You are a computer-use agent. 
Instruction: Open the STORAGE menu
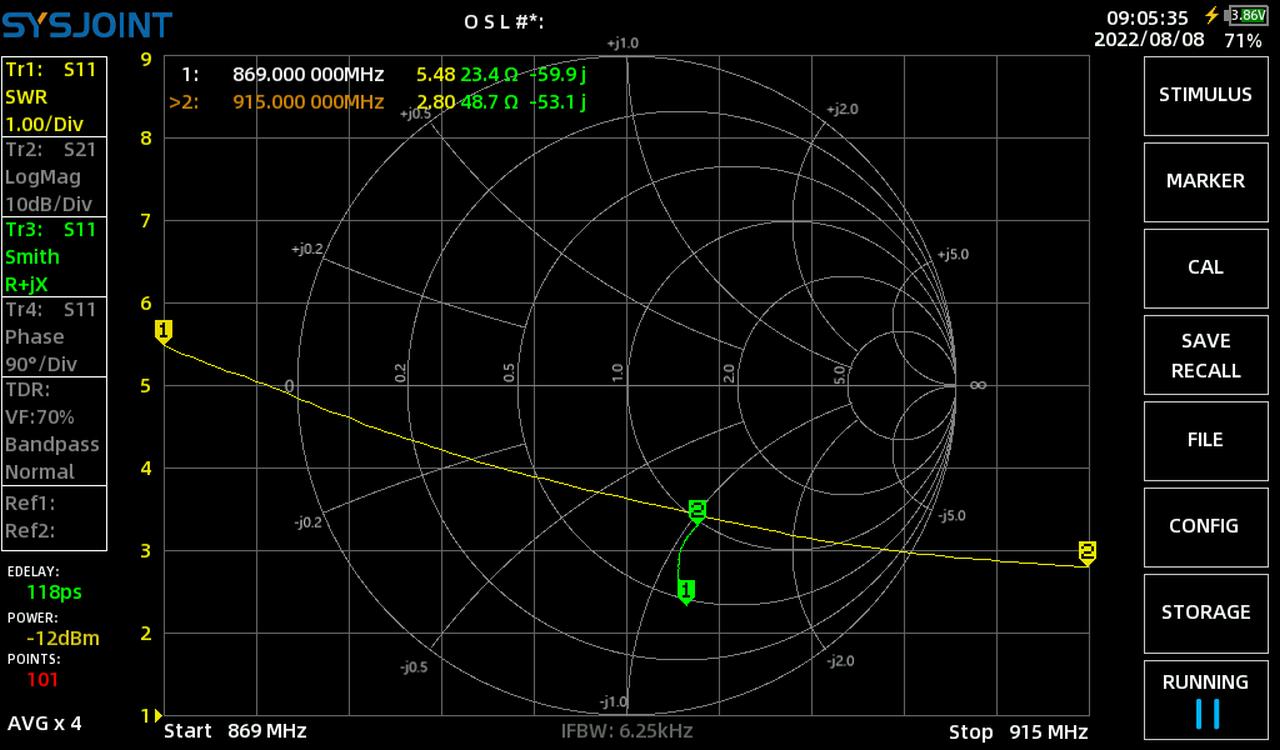[1205, 612]
